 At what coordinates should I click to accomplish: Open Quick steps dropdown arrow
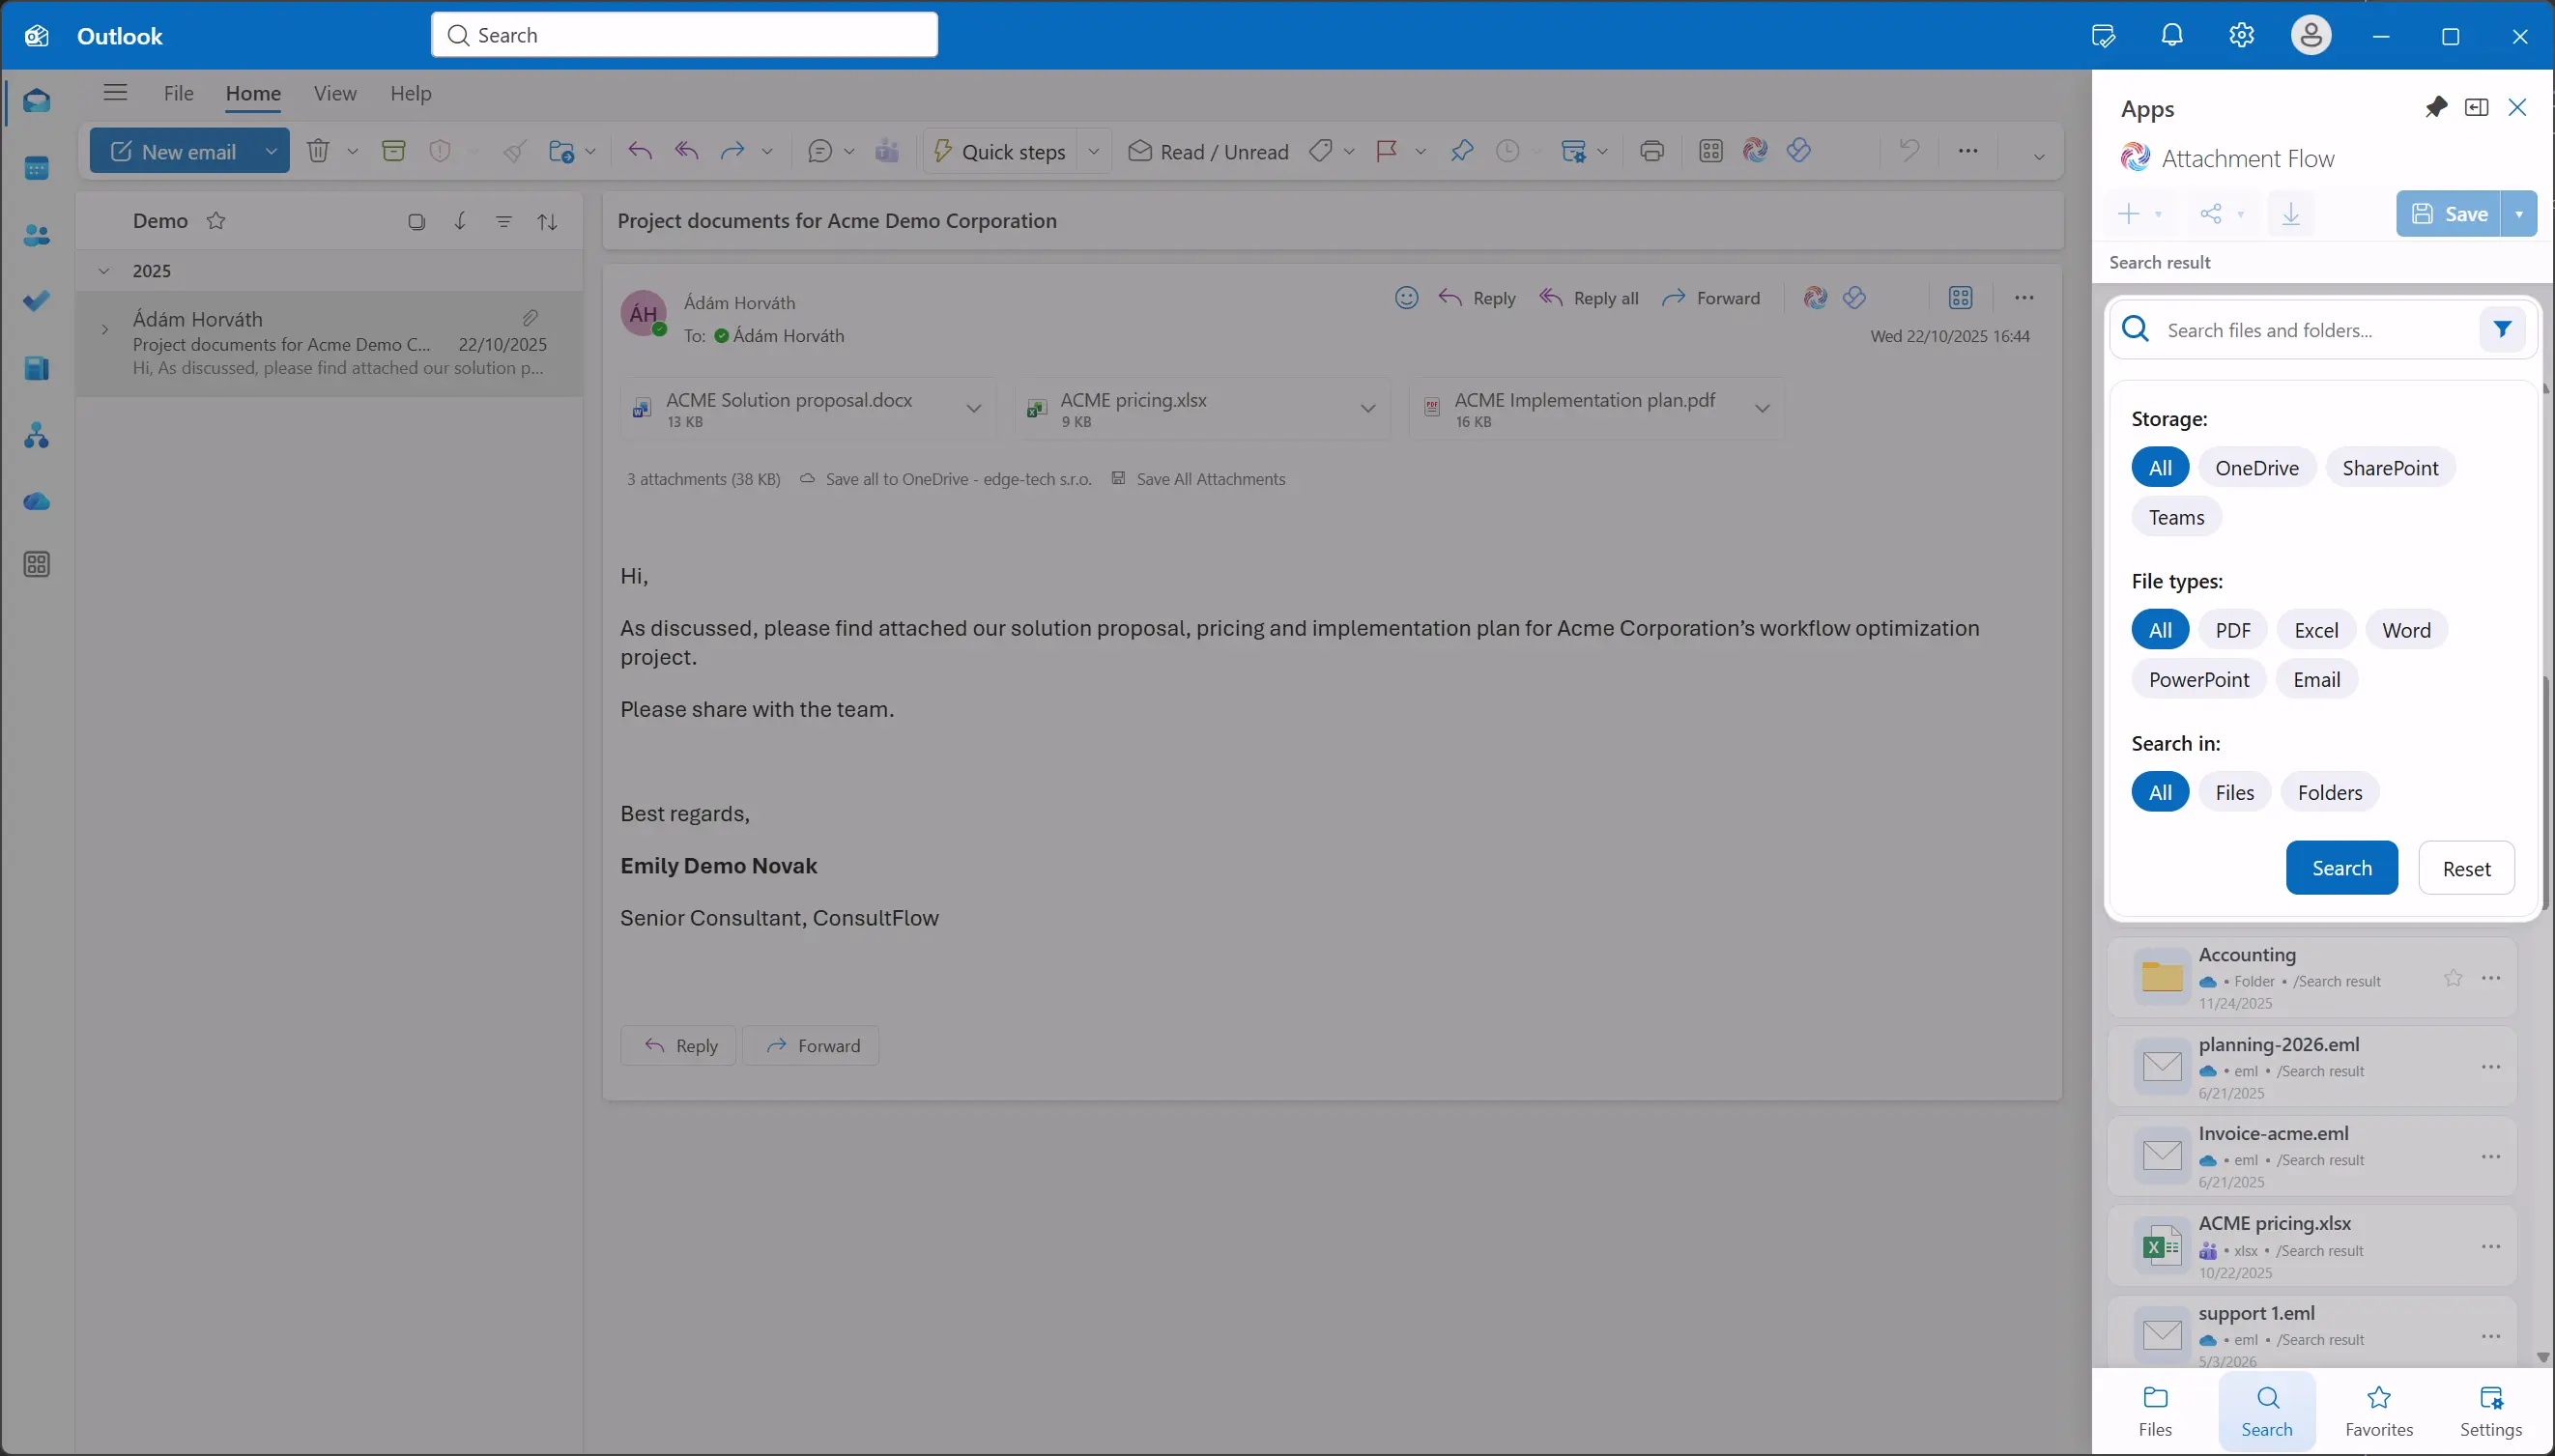pos(1094,151)
